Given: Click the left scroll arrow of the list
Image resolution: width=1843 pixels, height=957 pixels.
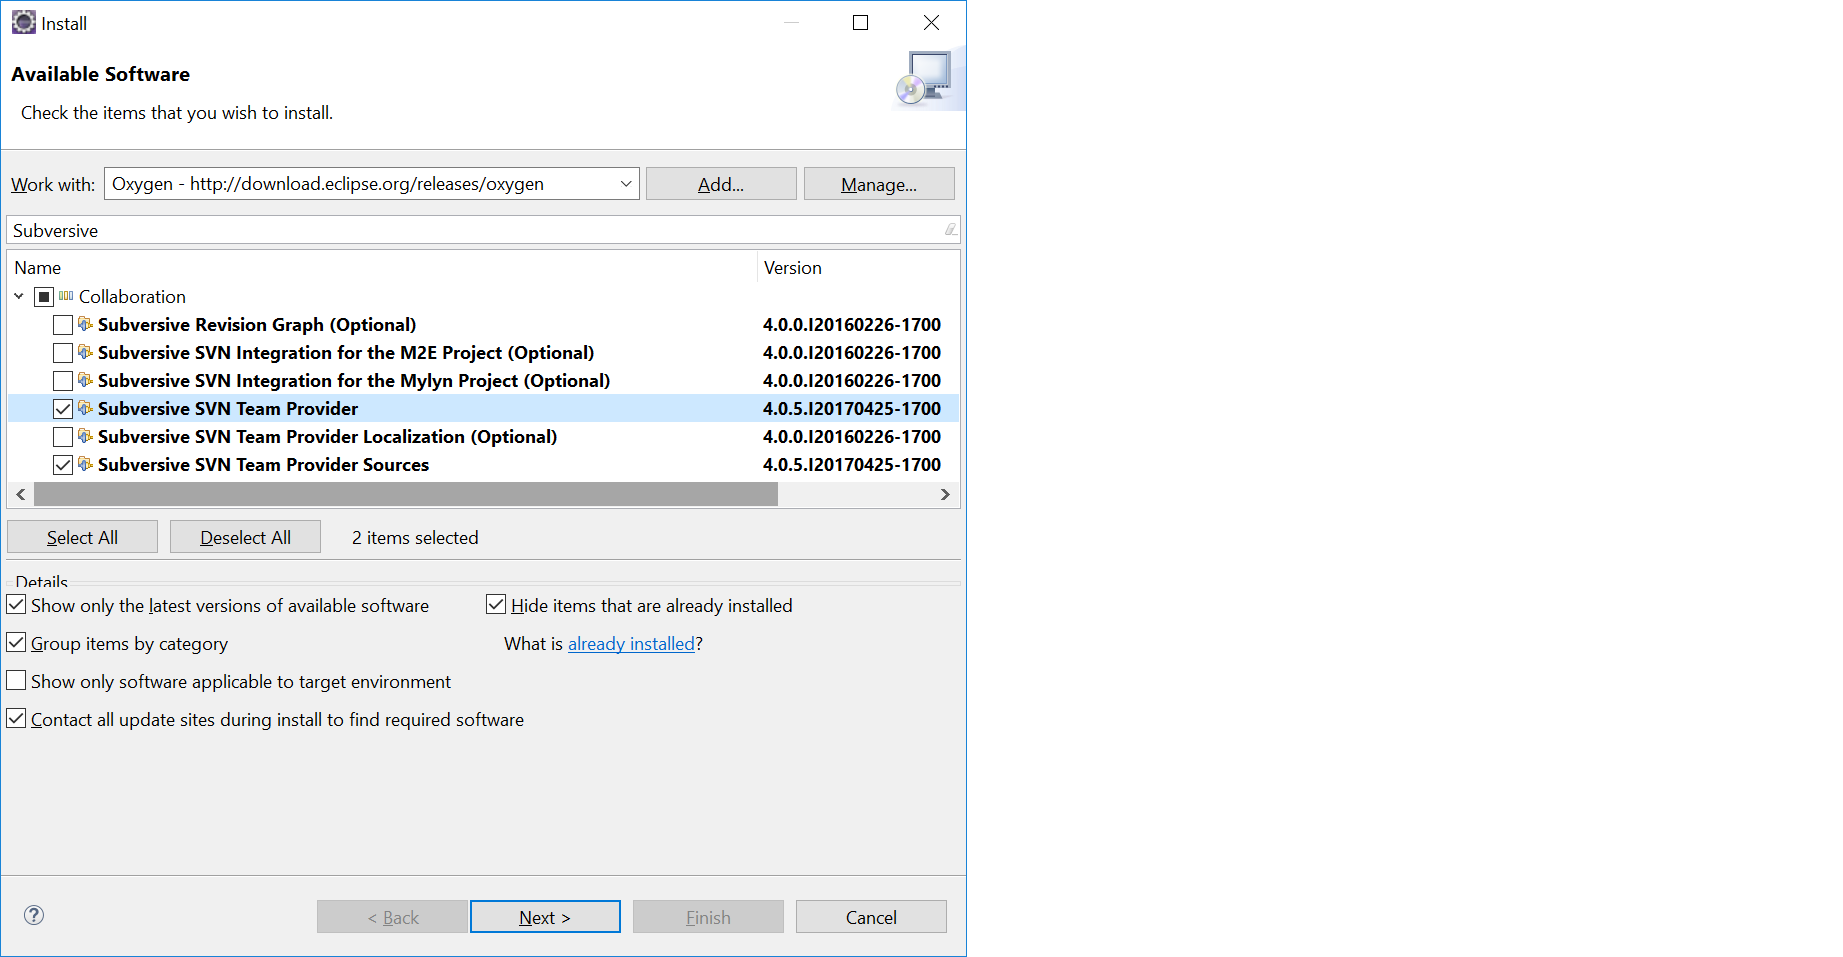Looking at the screenshot, I should pos(21,494).
